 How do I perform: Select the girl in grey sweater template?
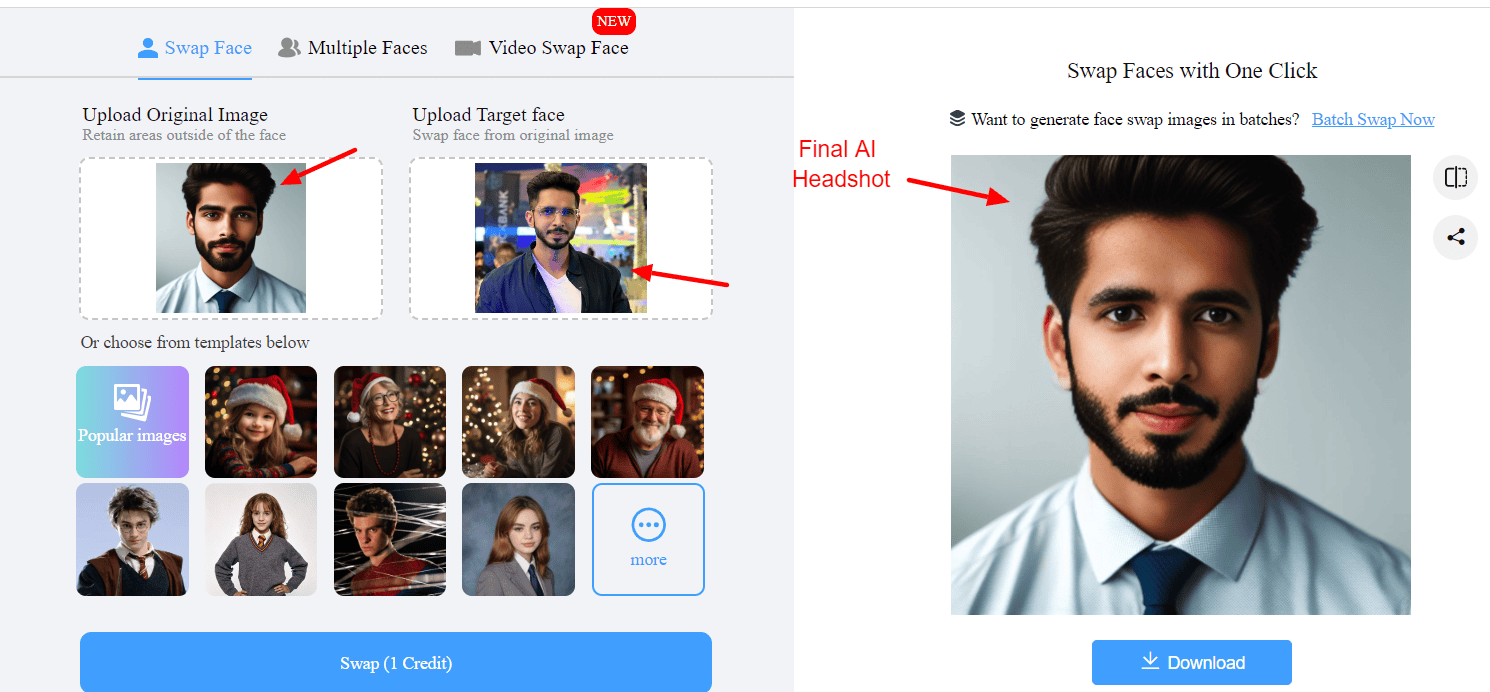pos(261,540)
